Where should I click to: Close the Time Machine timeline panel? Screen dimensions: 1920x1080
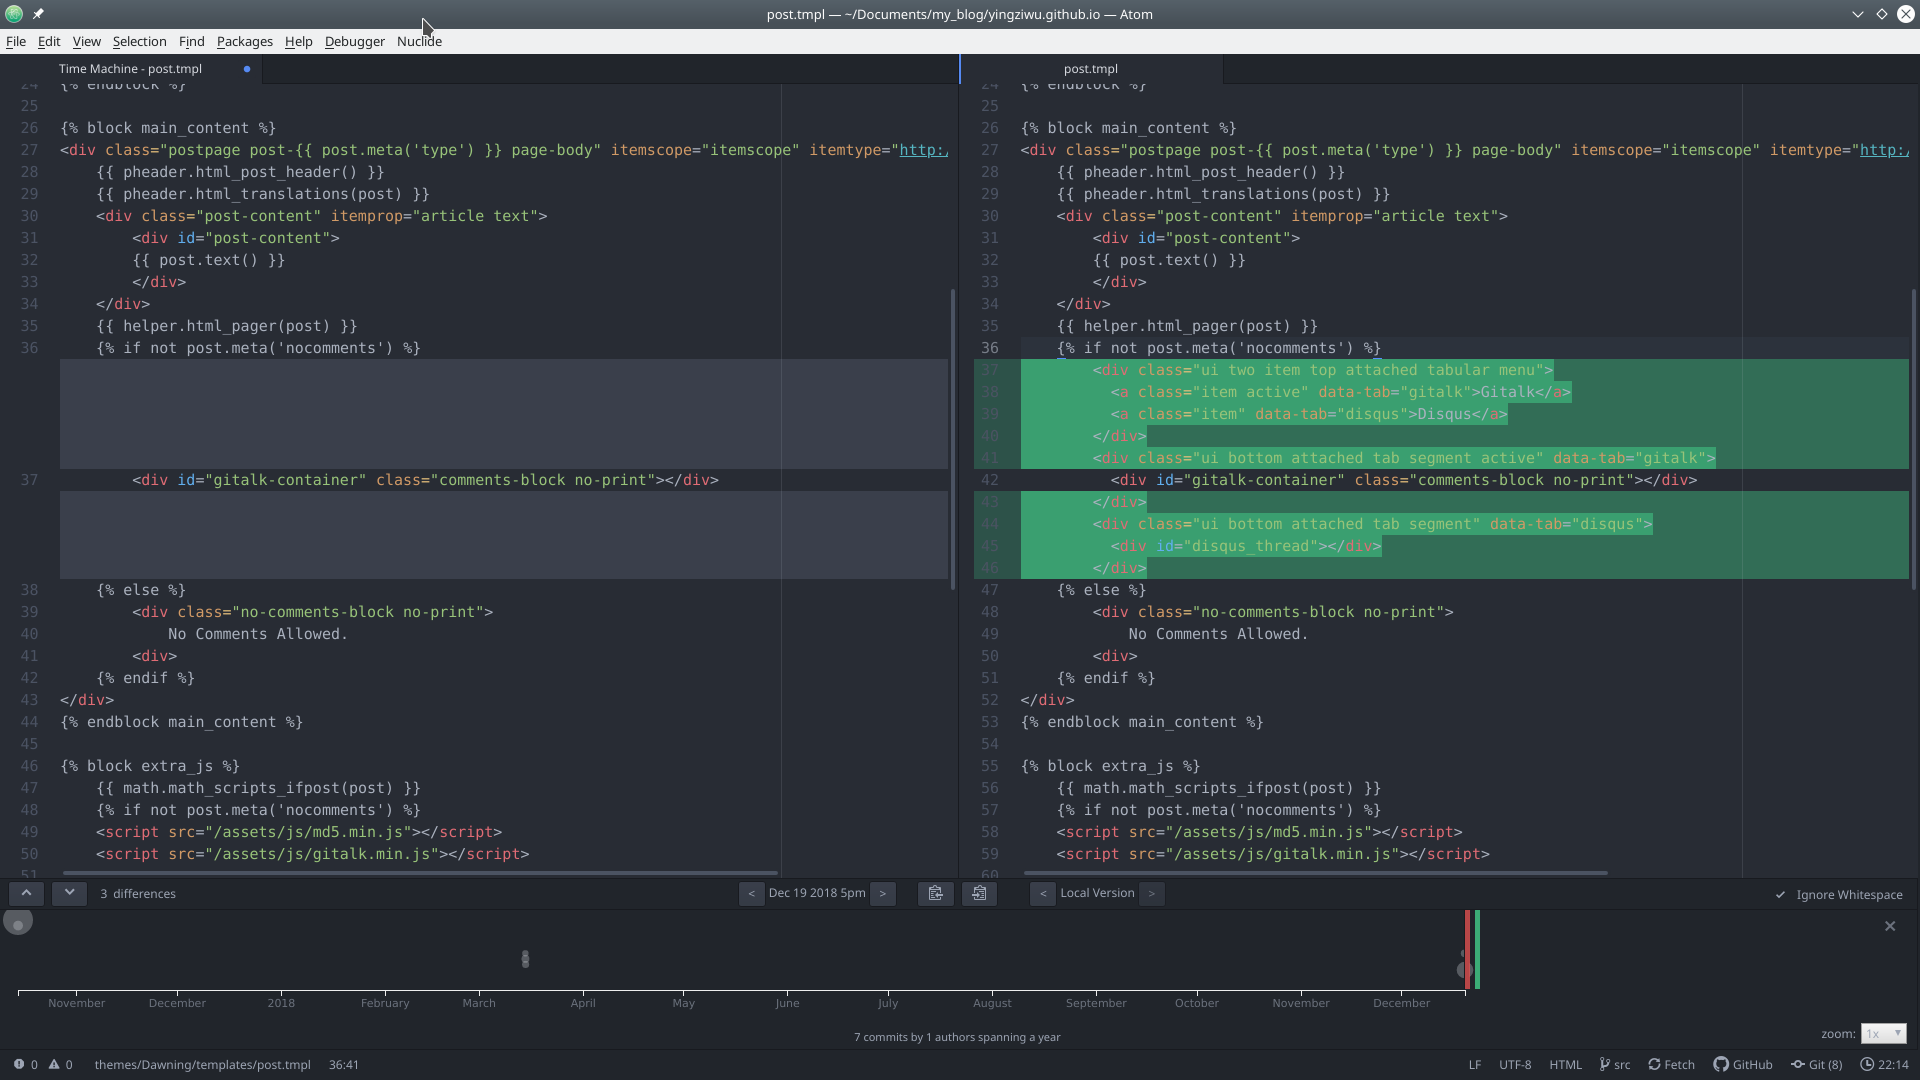pyautogui.click(x=1889, y=926)
